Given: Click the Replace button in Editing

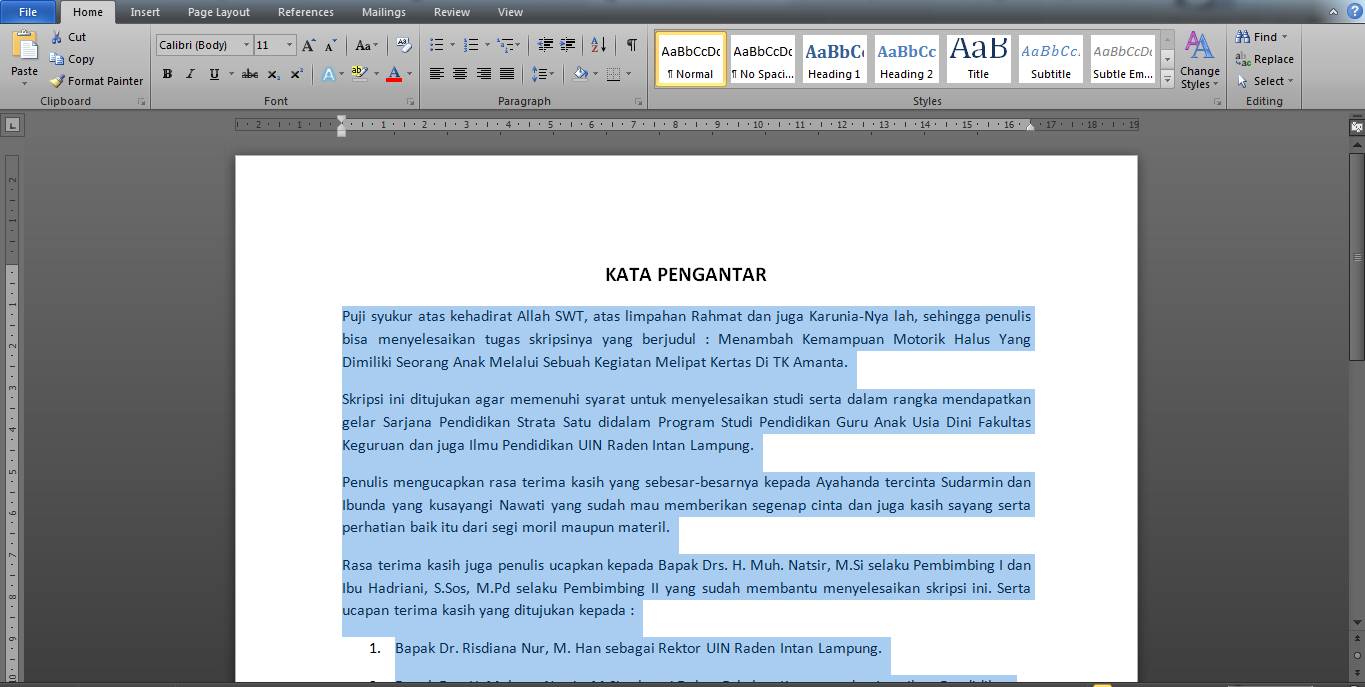Looking at the screenshot, I should pyautogui.click(x=1265, y=59).
